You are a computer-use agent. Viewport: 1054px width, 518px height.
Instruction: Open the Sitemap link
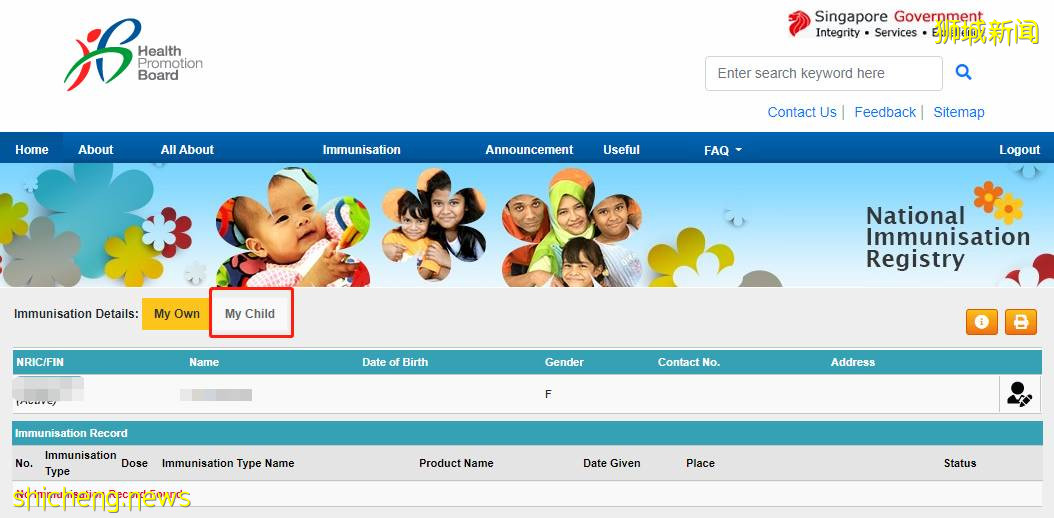pos(958,112)
